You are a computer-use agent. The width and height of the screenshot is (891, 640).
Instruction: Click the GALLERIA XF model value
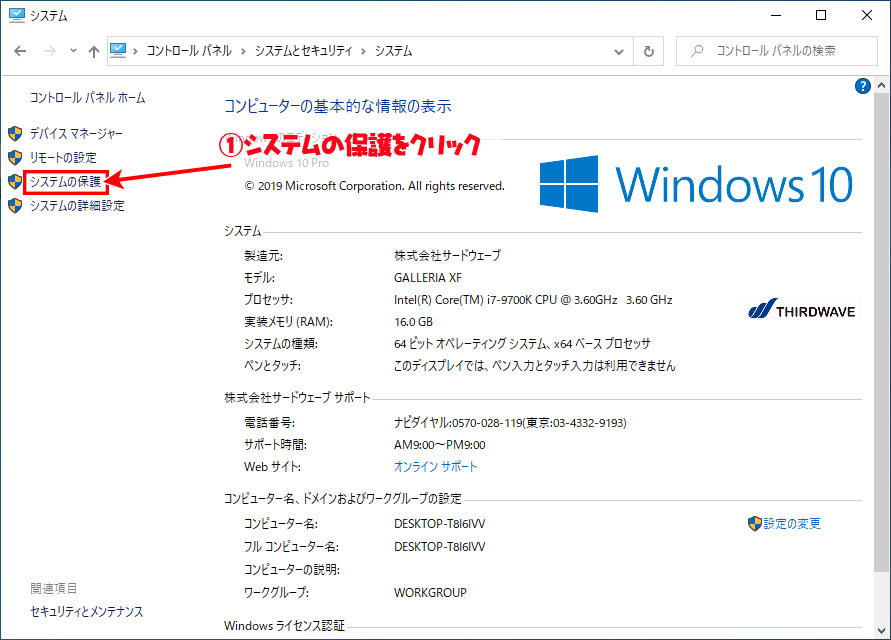[428, 278]
